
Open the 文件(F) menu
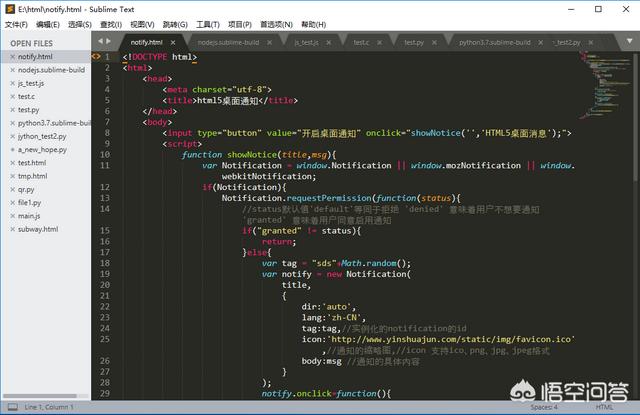click(x=17, y=24)
